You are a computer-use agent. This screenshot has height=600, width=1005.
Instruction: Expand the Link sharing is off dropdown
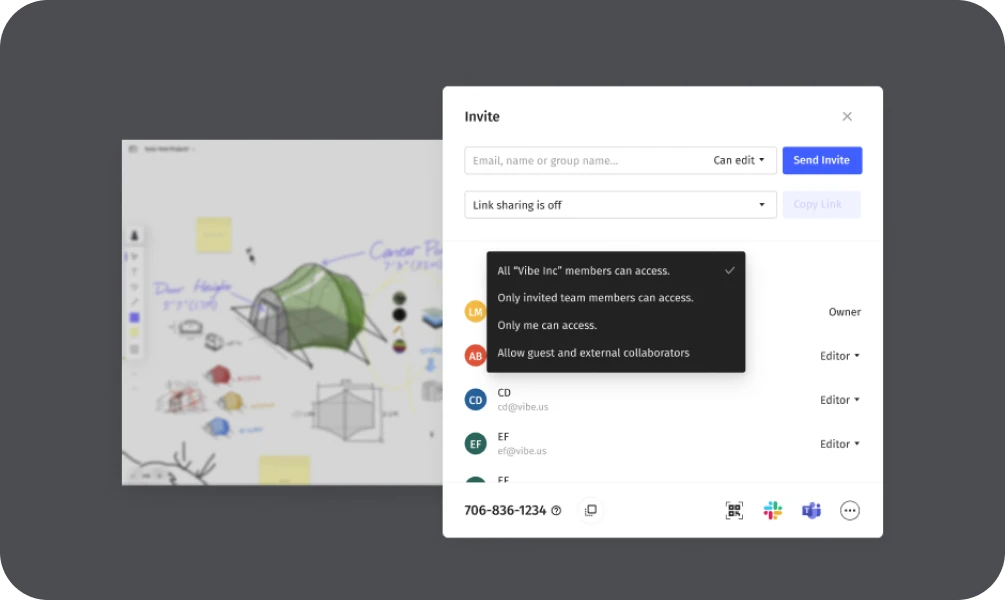point(620,205)
